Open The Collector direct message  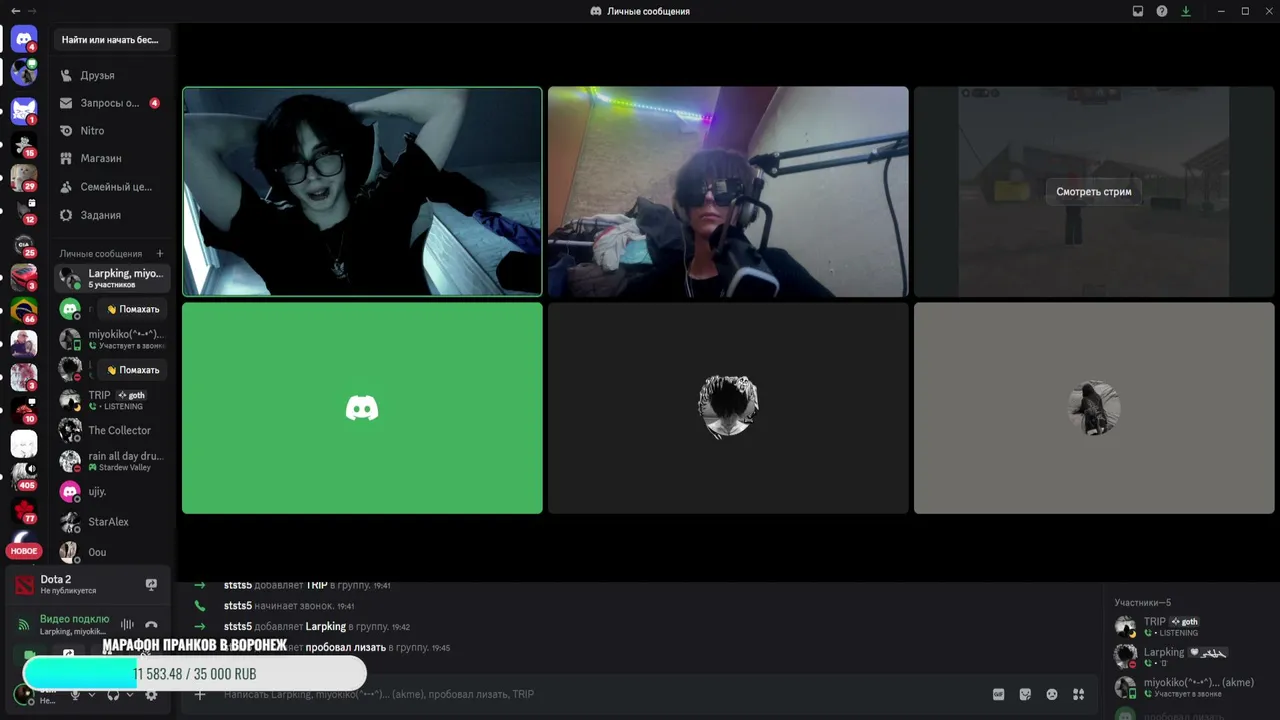[x=112, y=430]
